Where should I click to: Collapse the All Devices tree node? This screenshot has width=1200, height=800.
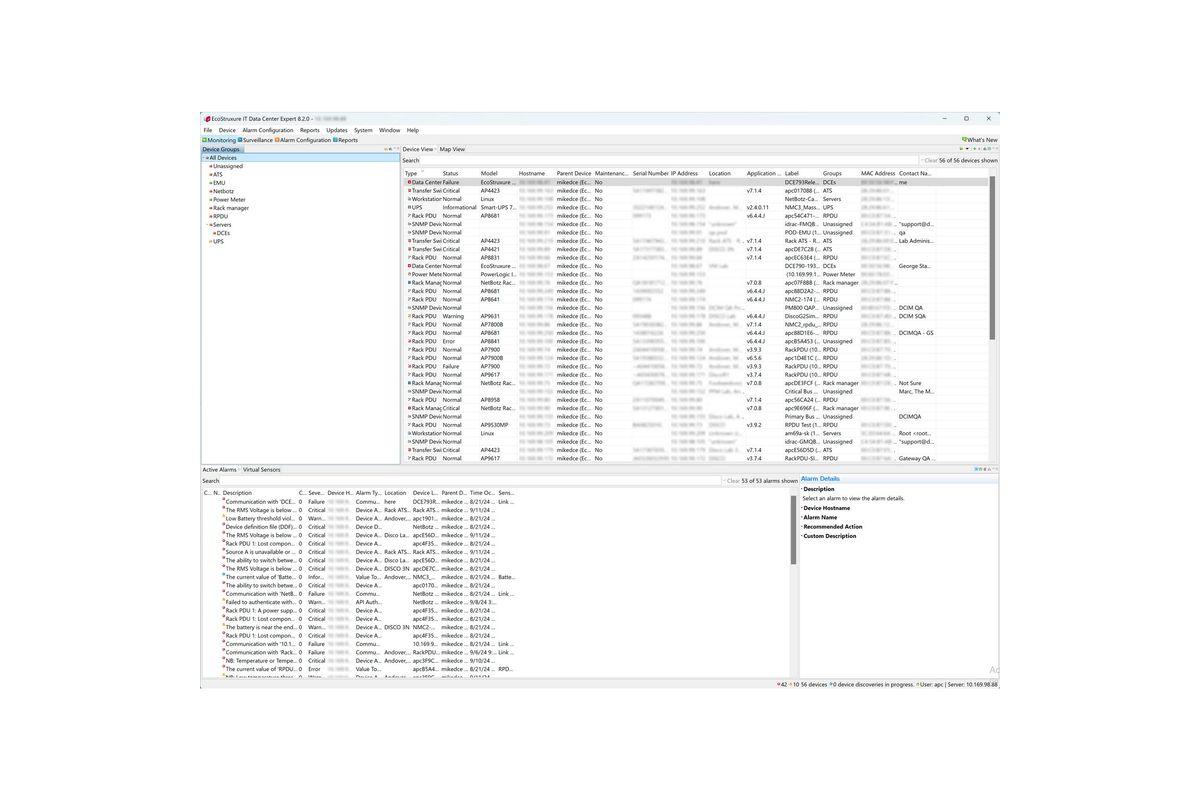(x=205, y=158)
